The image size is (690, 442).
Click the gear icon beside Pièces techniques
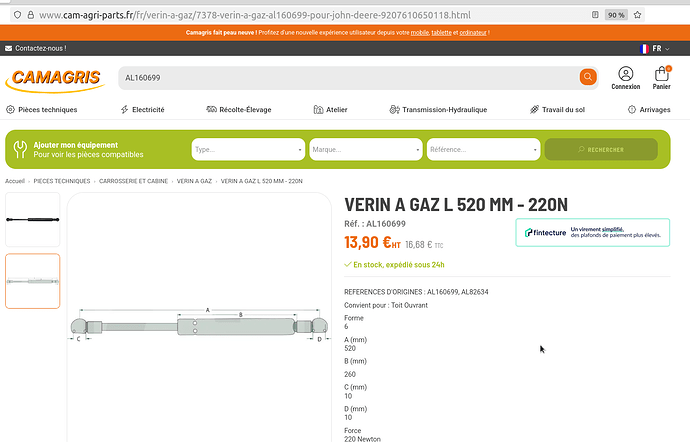[10, 110]
